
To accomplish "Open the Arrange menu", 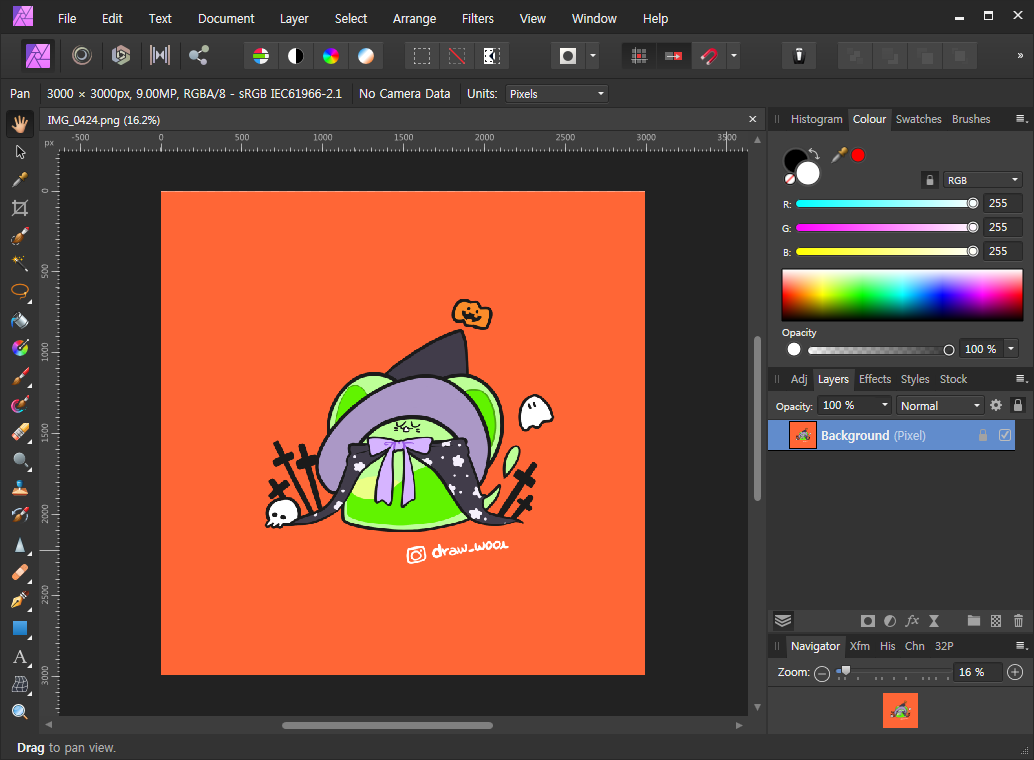I will pos(414,18).
